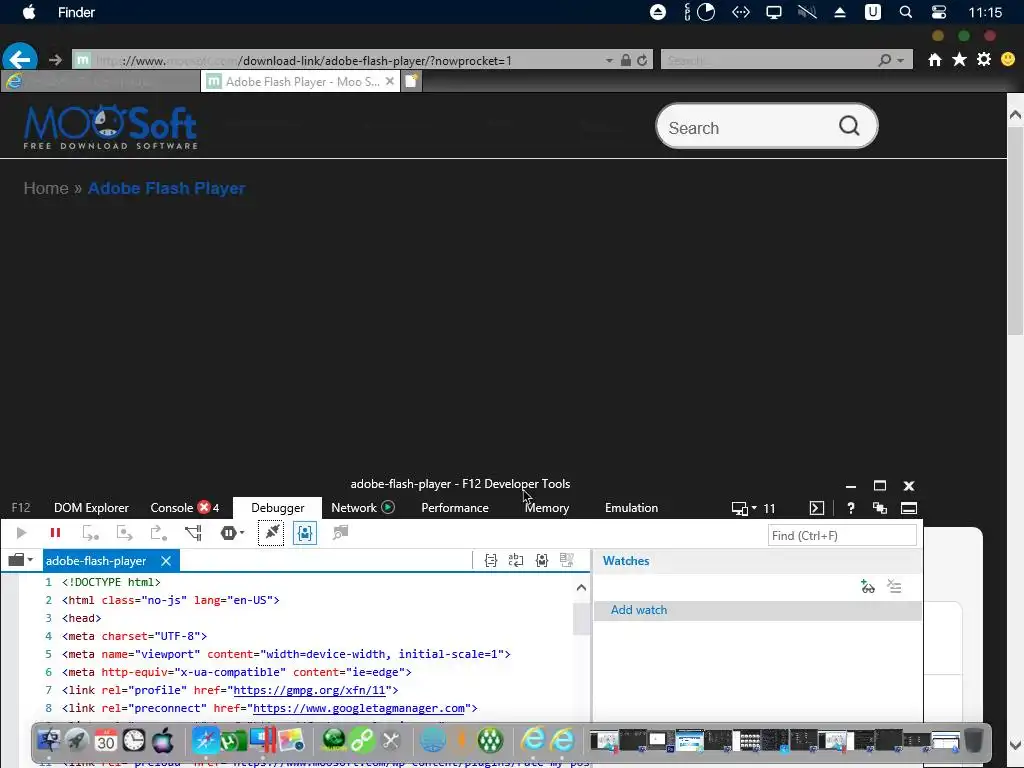Click the F12 label in Developer Tools
Screen dimensions: 1024x768
point(21,508)
